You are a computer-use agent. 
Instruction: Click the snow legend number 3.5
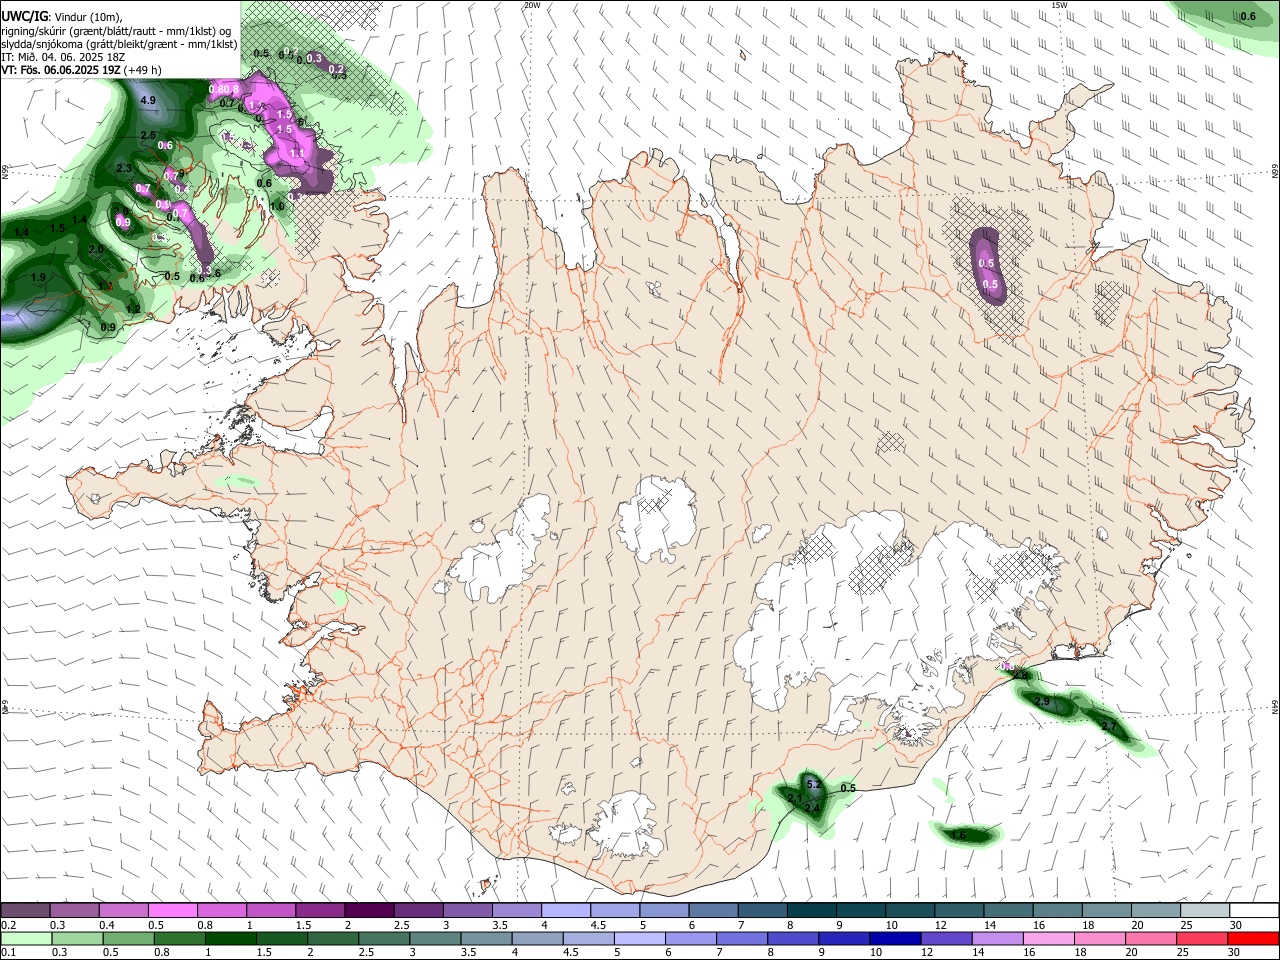499,926
